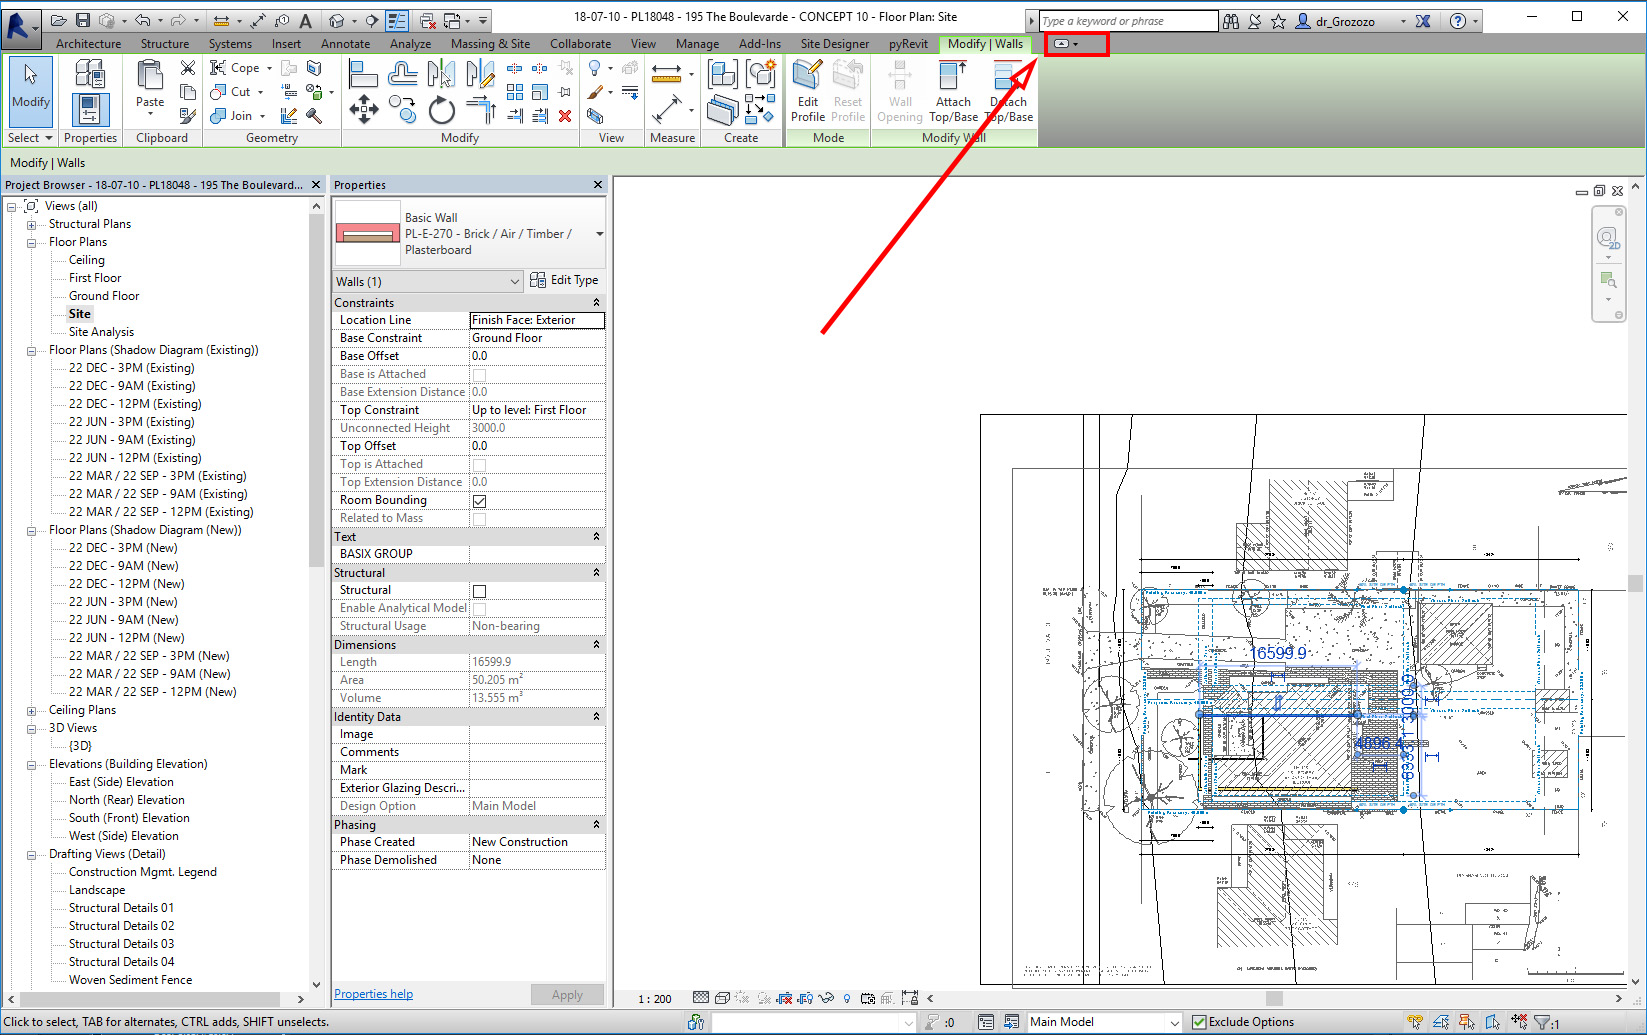This screenshot has width=1647, height=1035.
Task: Expand Structural Plans in Project Browser
Action: 31,223
